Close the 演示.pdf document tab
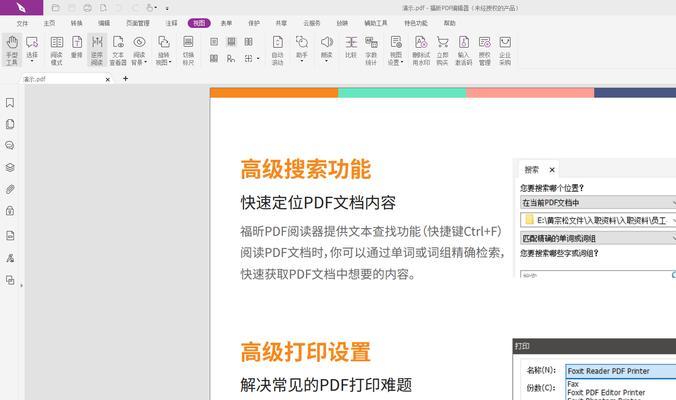 108,79
